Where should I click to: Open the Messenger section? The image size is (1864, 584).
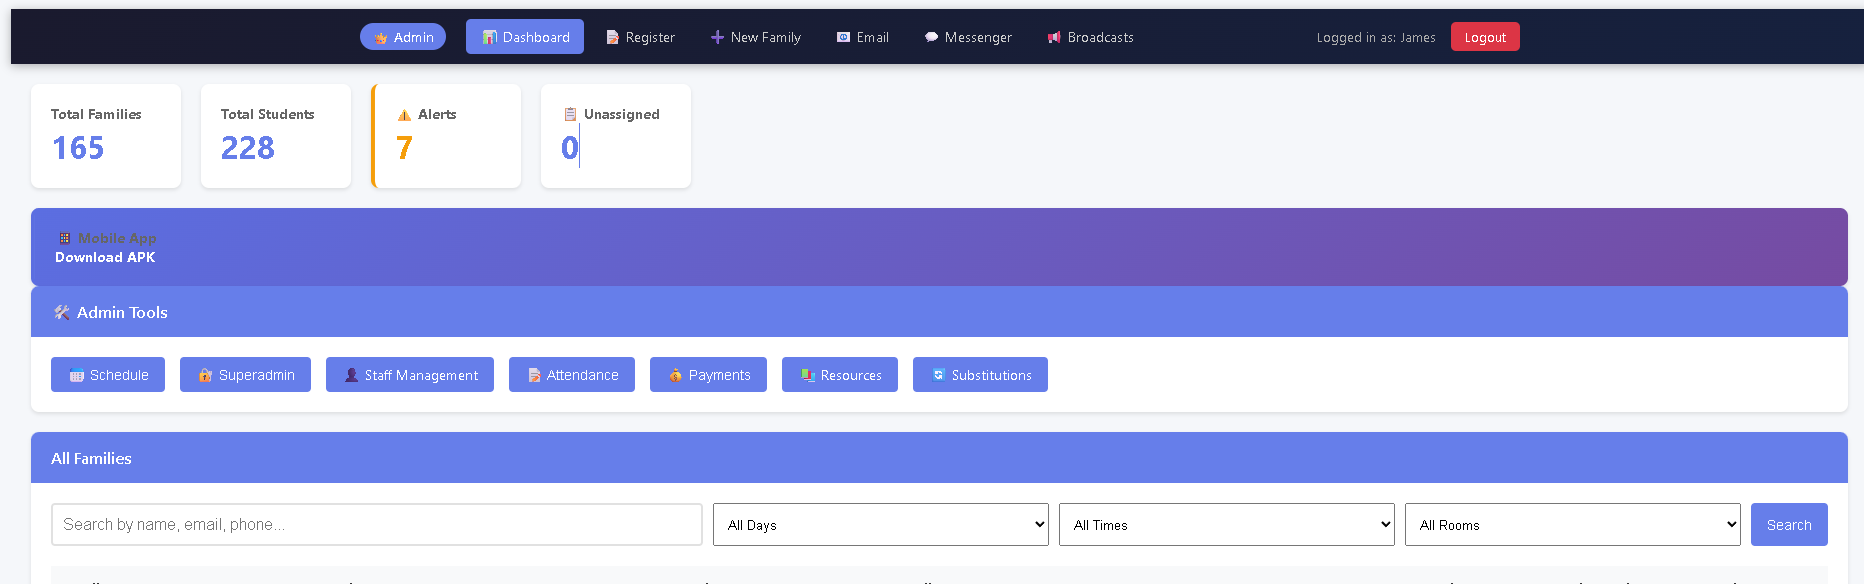click(x=968, y=37)
